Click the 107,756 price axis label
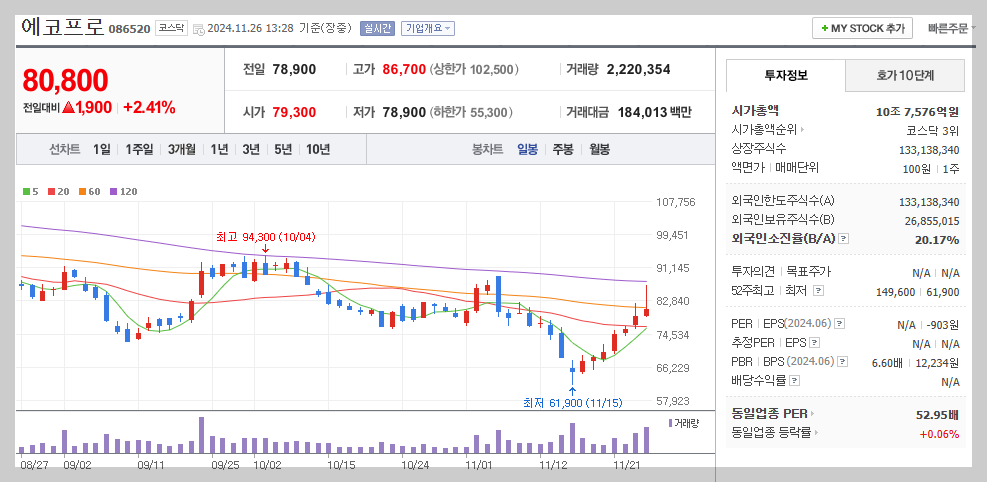This screenshot has width=987, height=482. 675,202
